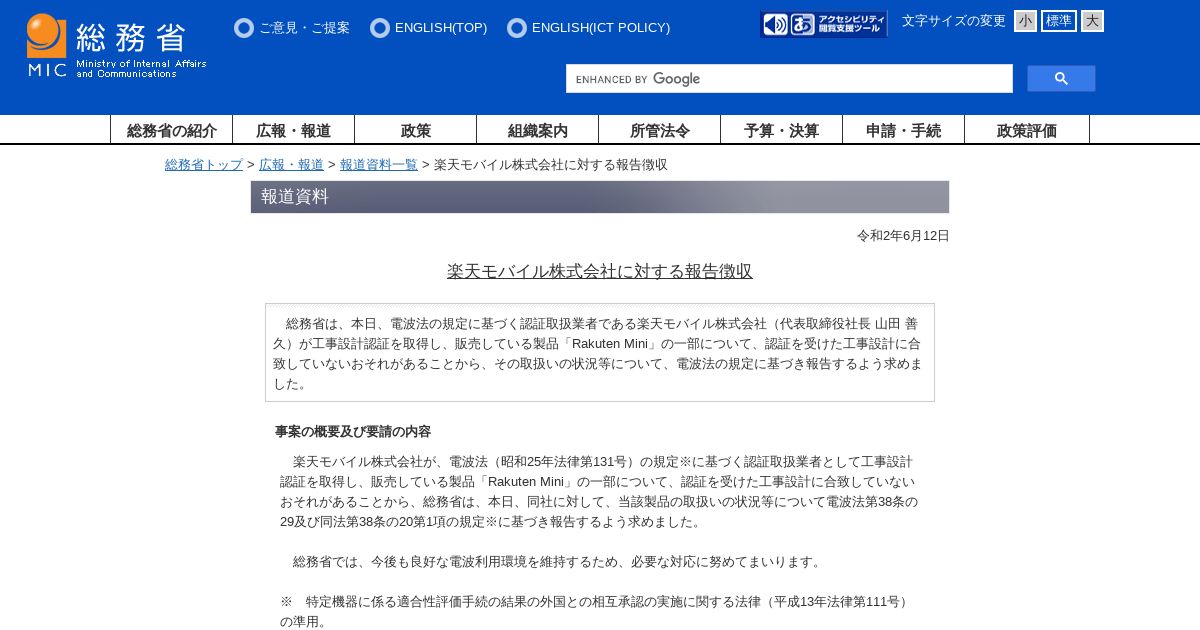The width and height of the screenshot is (1200, 630).
Task: Open the 政策 menu
Action: (x=416, y=130)
